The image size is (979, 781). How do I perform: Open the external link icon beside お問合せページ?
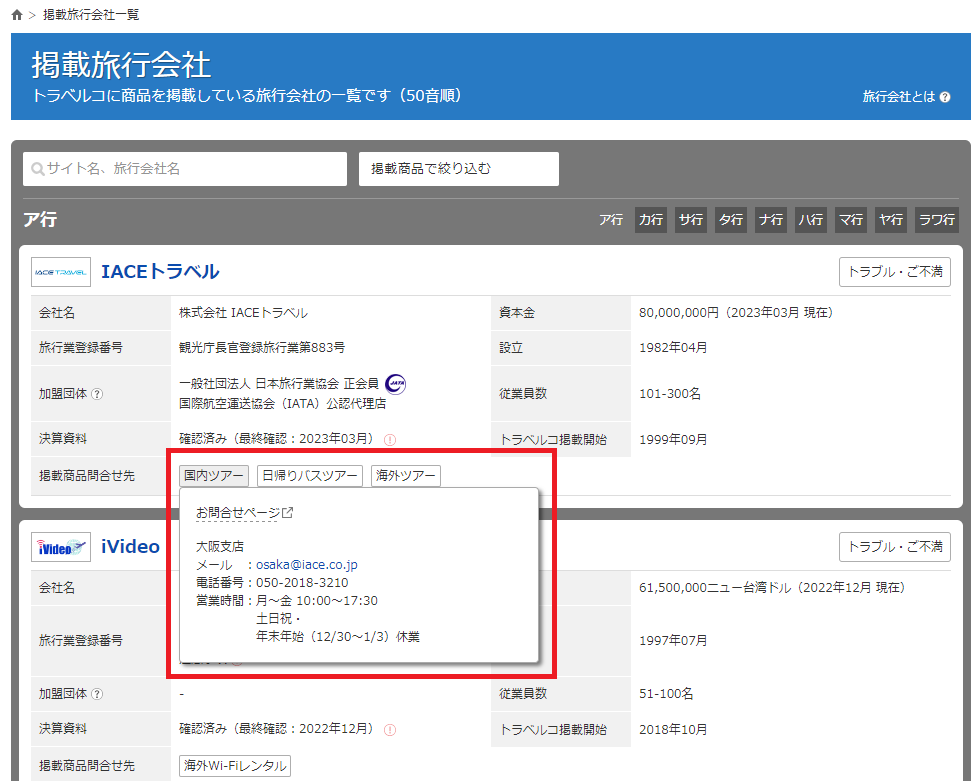click(288, 513)
